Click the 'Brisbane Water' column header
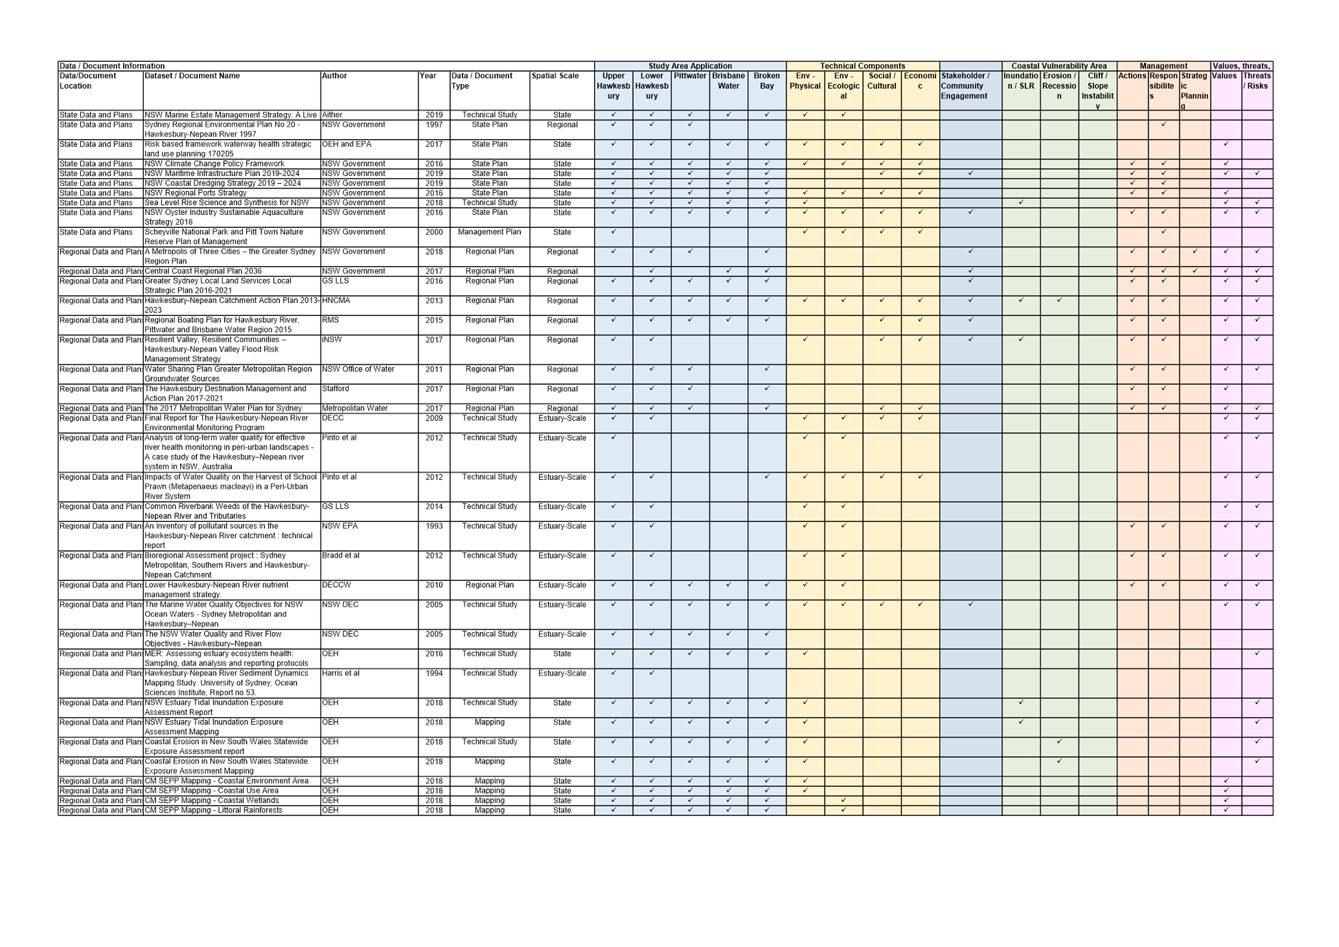1339x947 pixels. coord(728,90)
